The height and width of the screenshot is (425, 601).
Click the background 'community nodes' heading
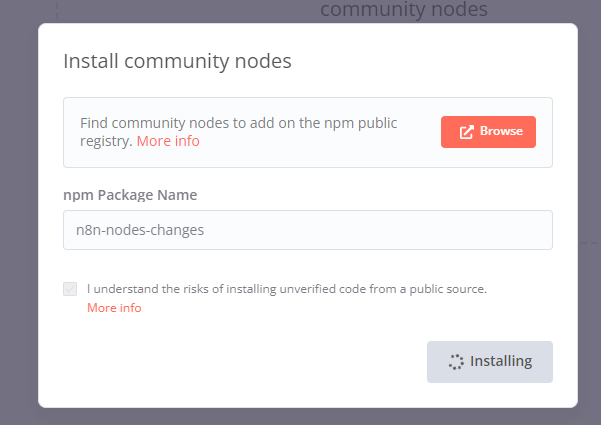[403, 10]
